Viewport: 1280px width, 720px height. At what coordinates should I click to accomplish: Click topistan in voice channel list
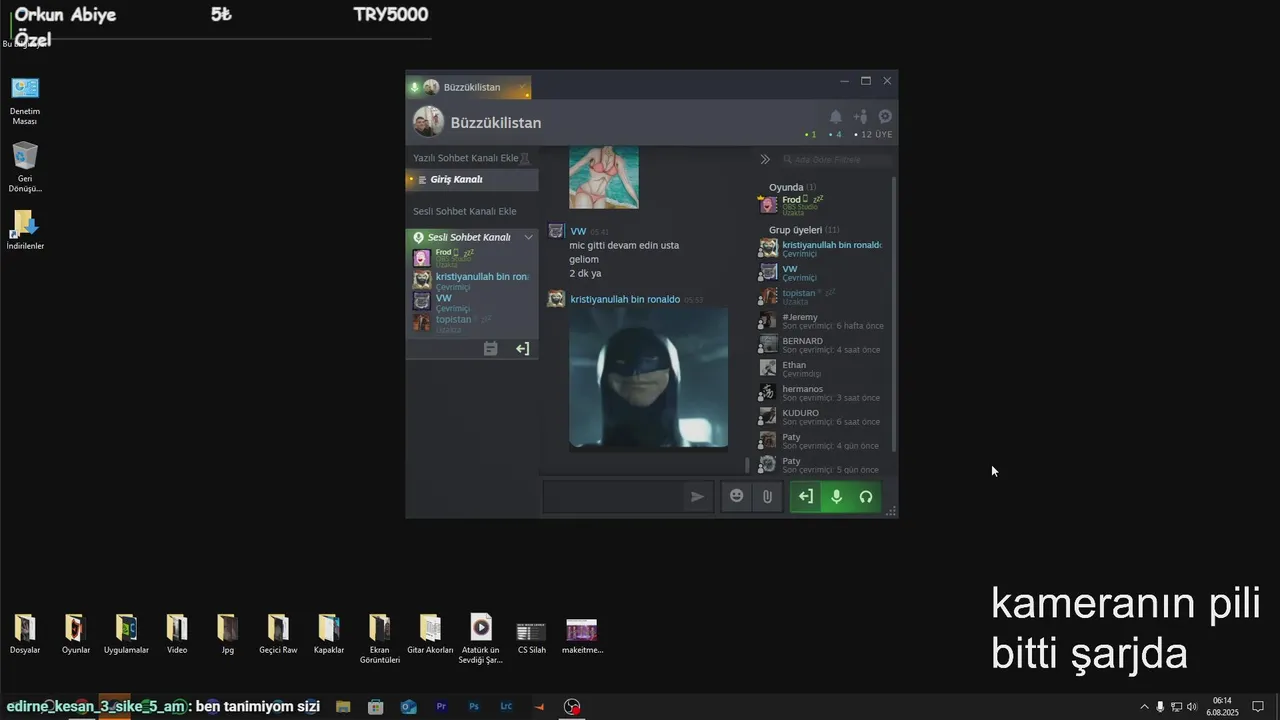tap(472, 323)
